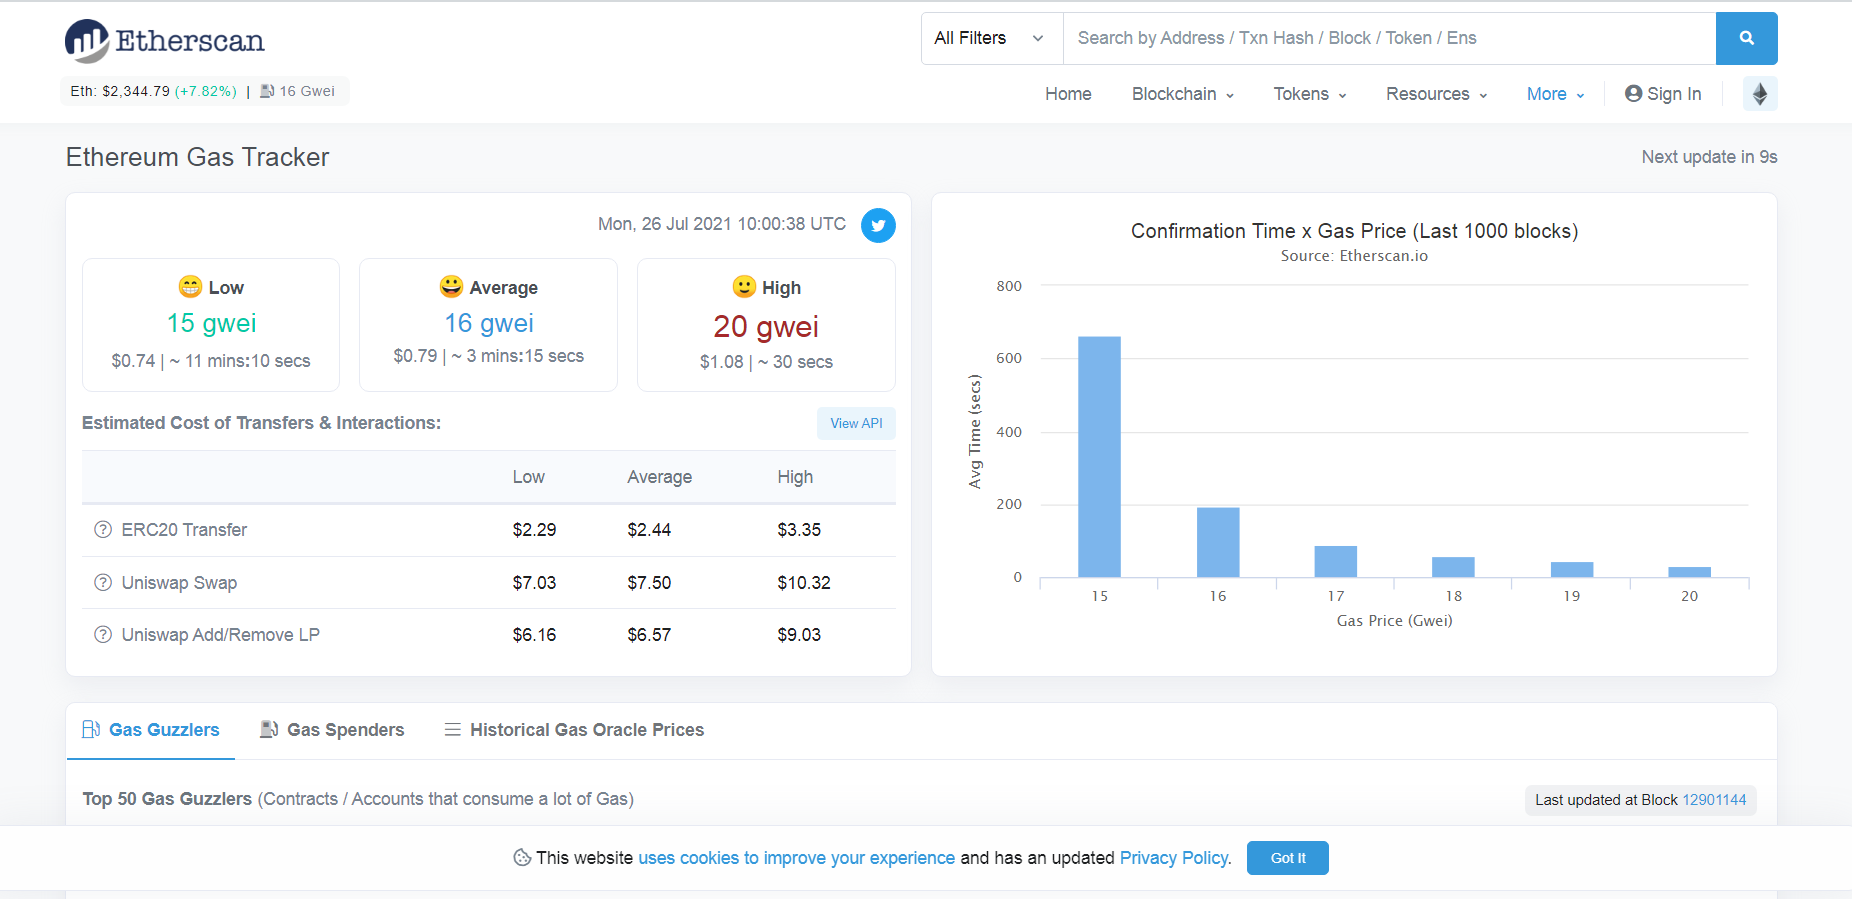Expand the Tokens menu
This screenshot has width=1852, height=899.
[1310, 94]
